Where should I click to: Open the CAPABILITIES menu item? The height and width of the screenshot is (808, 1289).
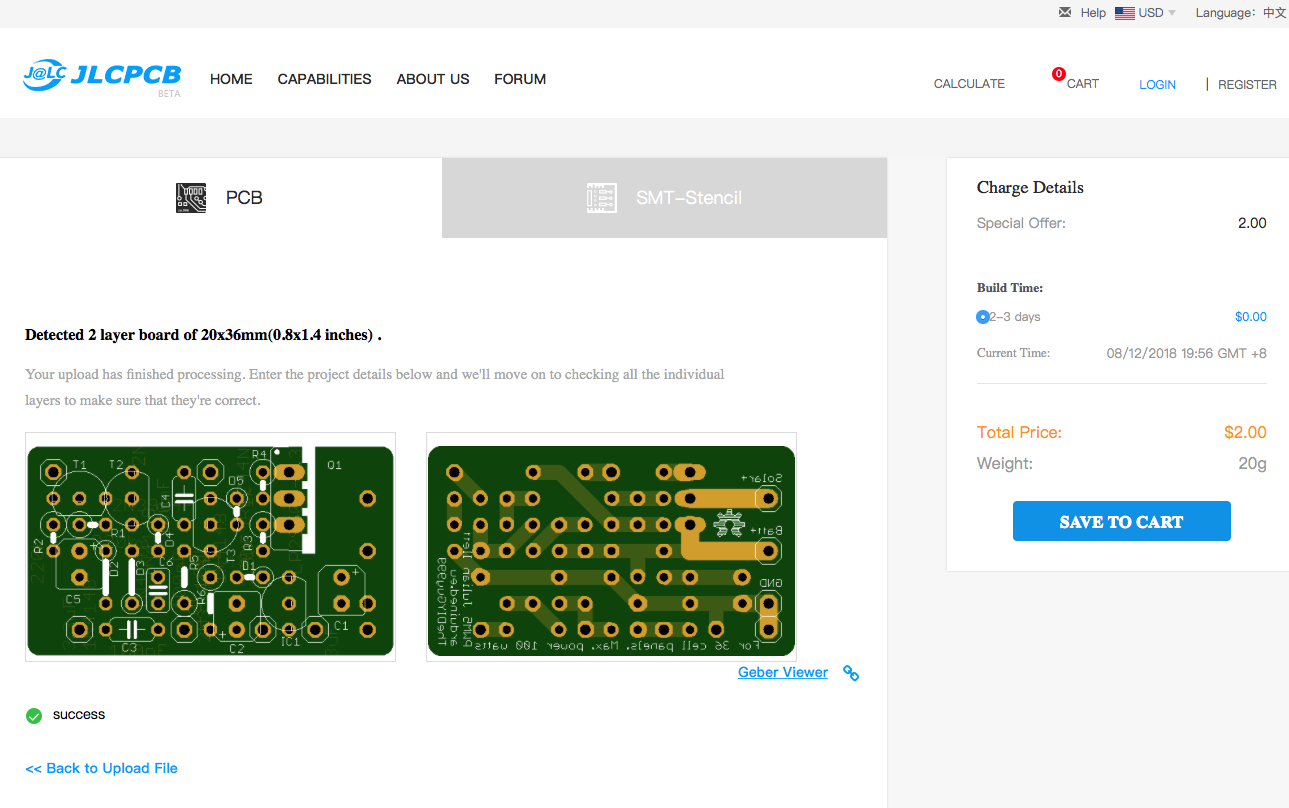coord(324,79)
